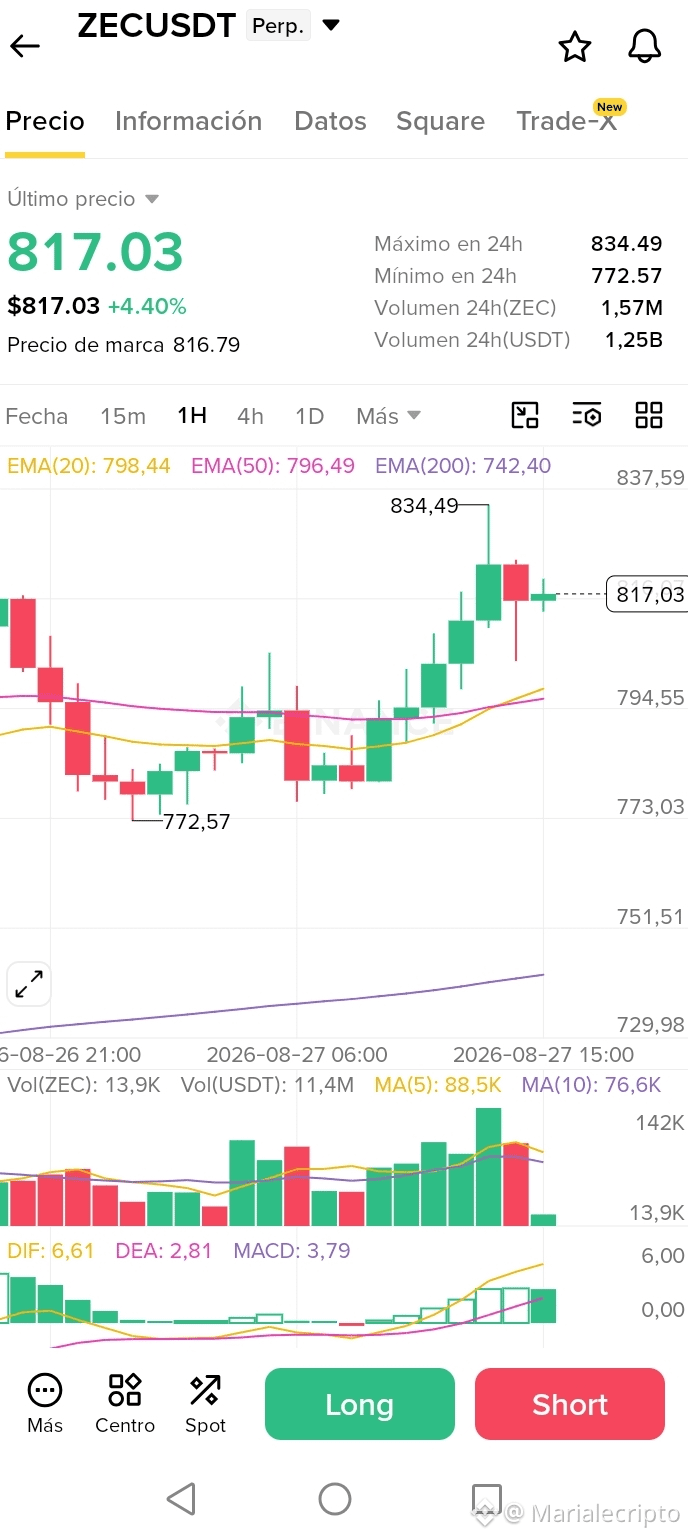This screenshot has width=688, height=1538.
Task: Select the 4h timeframe
Action: pos(250,416)
